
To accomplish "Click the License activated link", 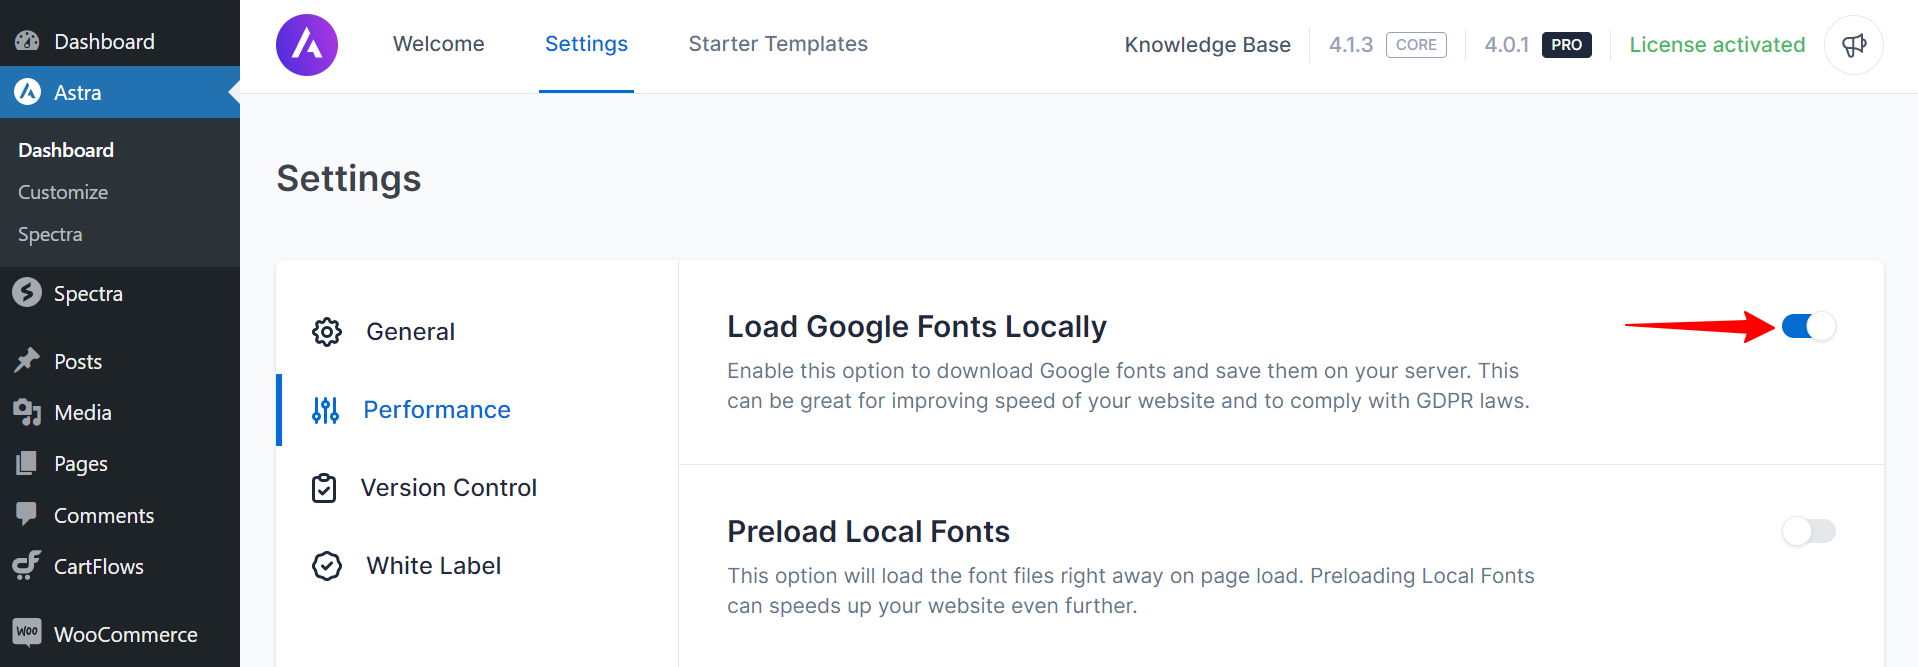I will point(1716,45).
